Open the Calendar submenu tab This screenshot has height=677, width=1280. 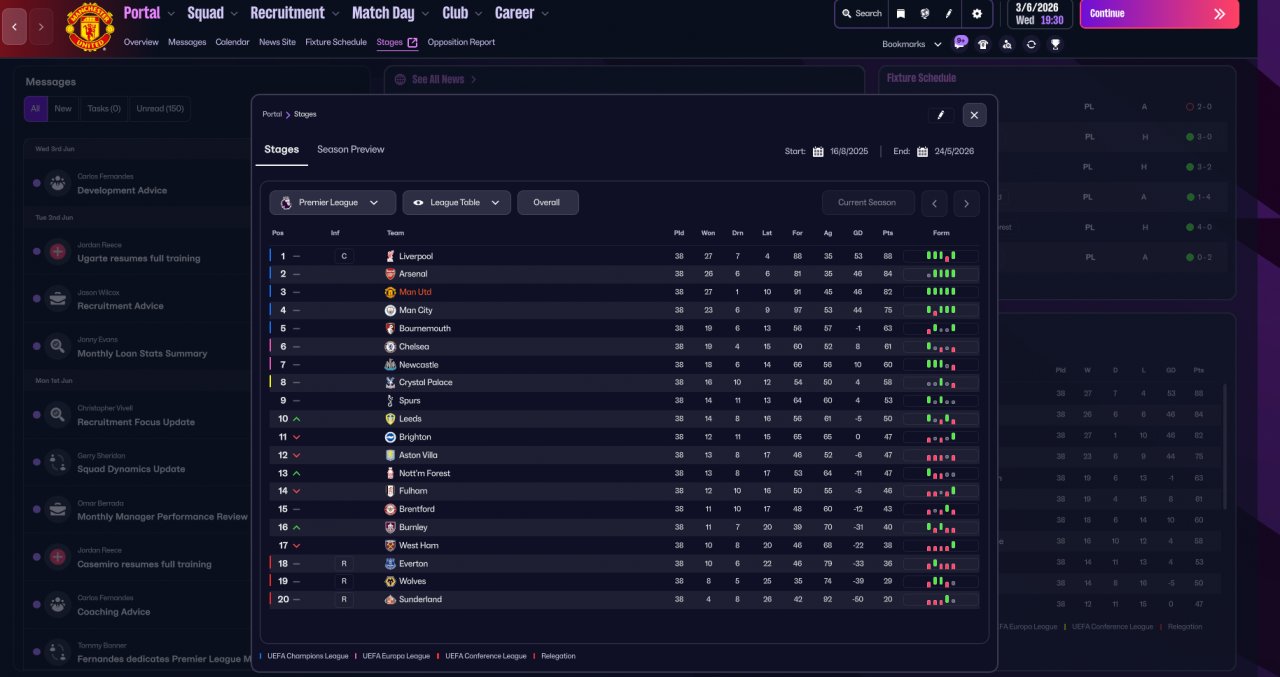coord(232,42)
